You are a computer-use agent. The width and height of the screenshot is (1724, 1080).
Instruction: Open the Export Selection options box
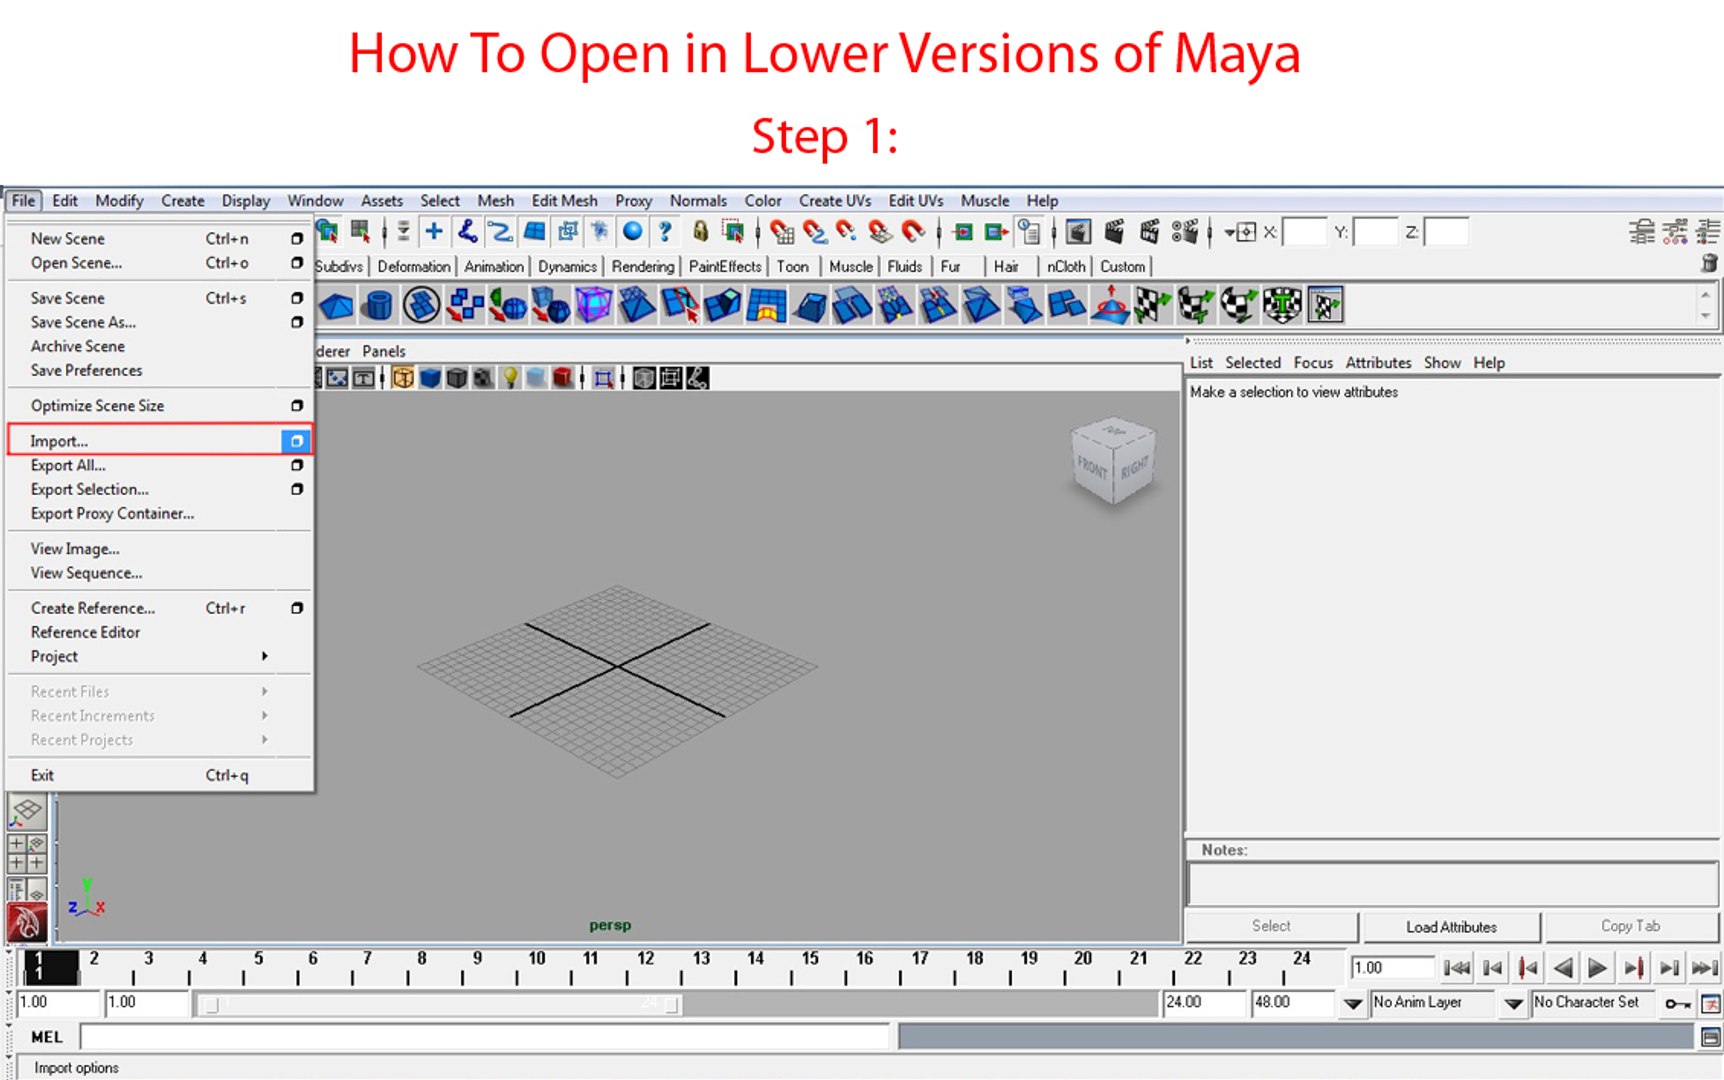(297, 489)
